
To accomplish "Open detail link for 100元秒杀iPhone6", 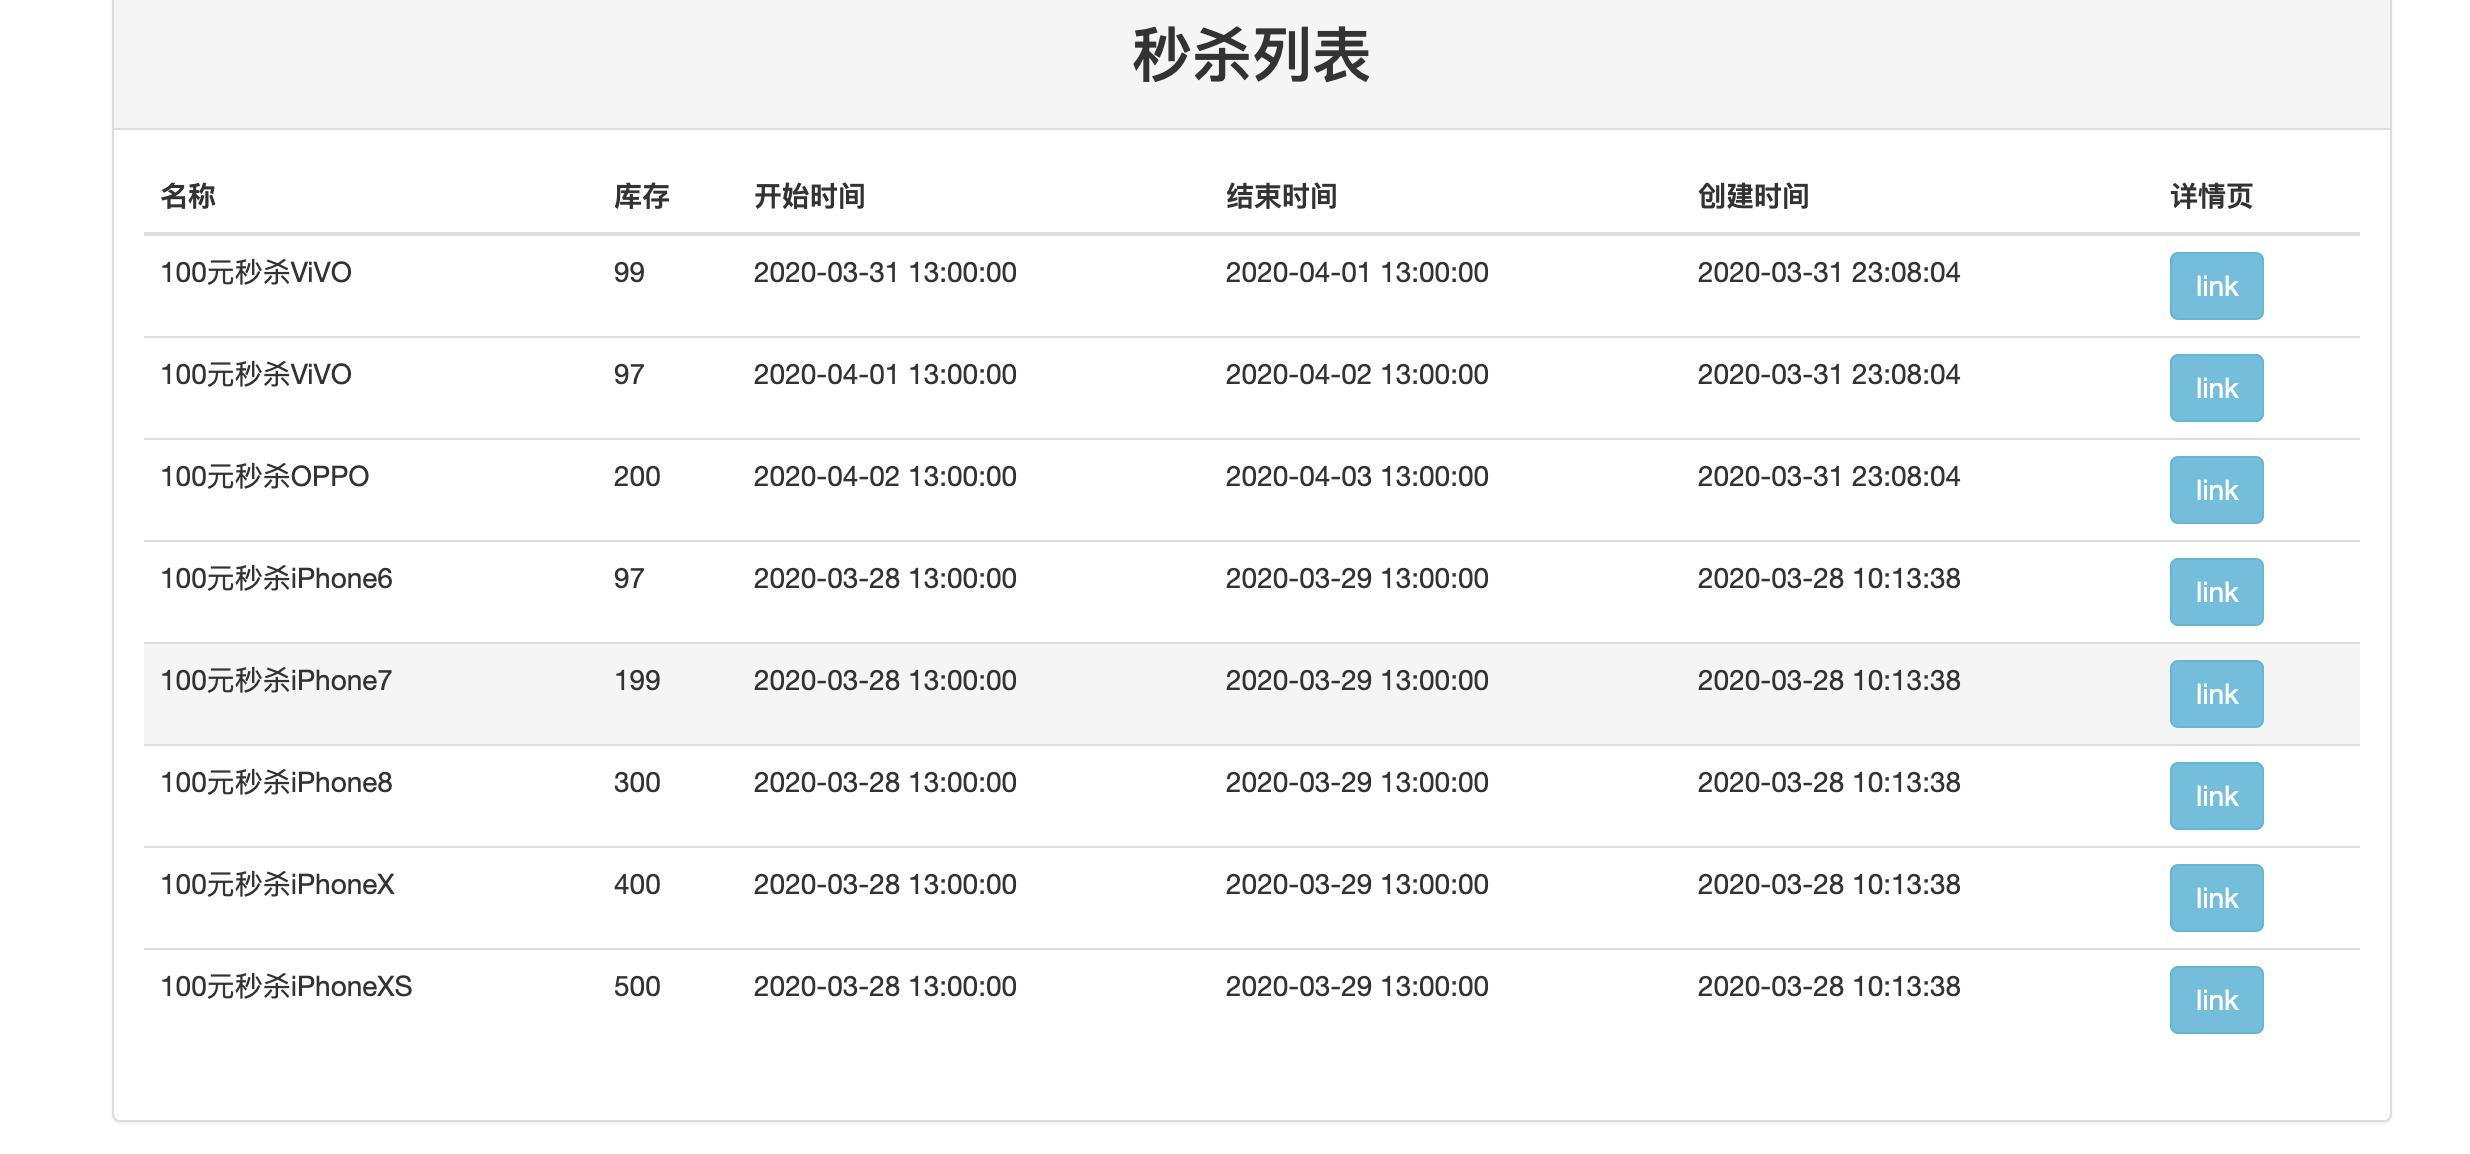I will 2215,592.
